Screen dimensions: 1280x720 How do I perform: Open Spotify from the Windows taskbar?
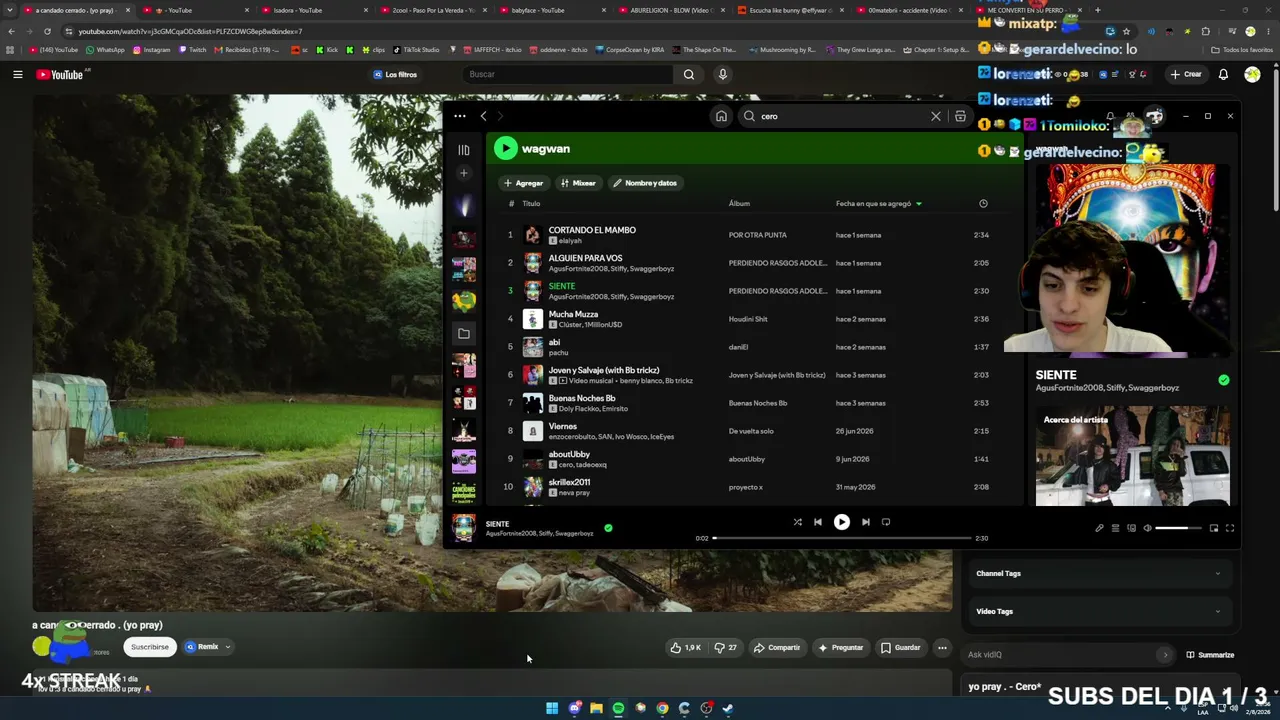click(618, 708)
